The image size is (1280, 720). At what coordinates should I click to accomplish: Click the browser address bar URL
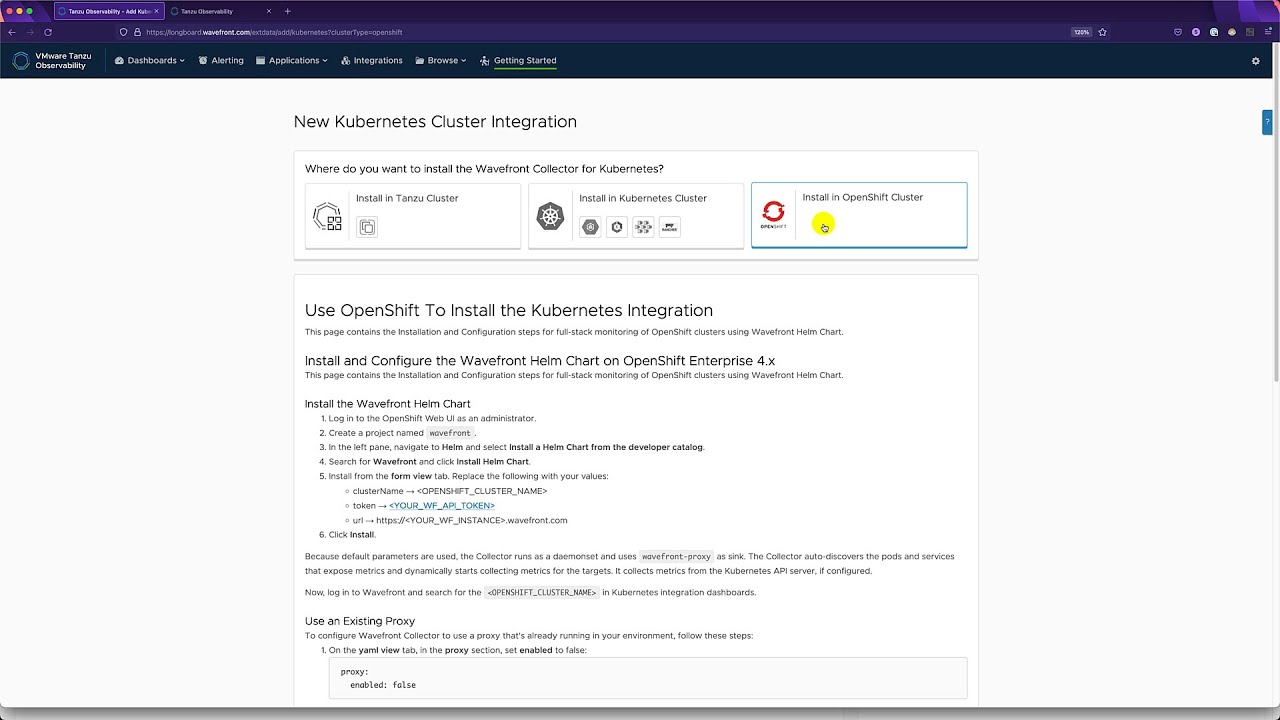[x=274, y=32]
